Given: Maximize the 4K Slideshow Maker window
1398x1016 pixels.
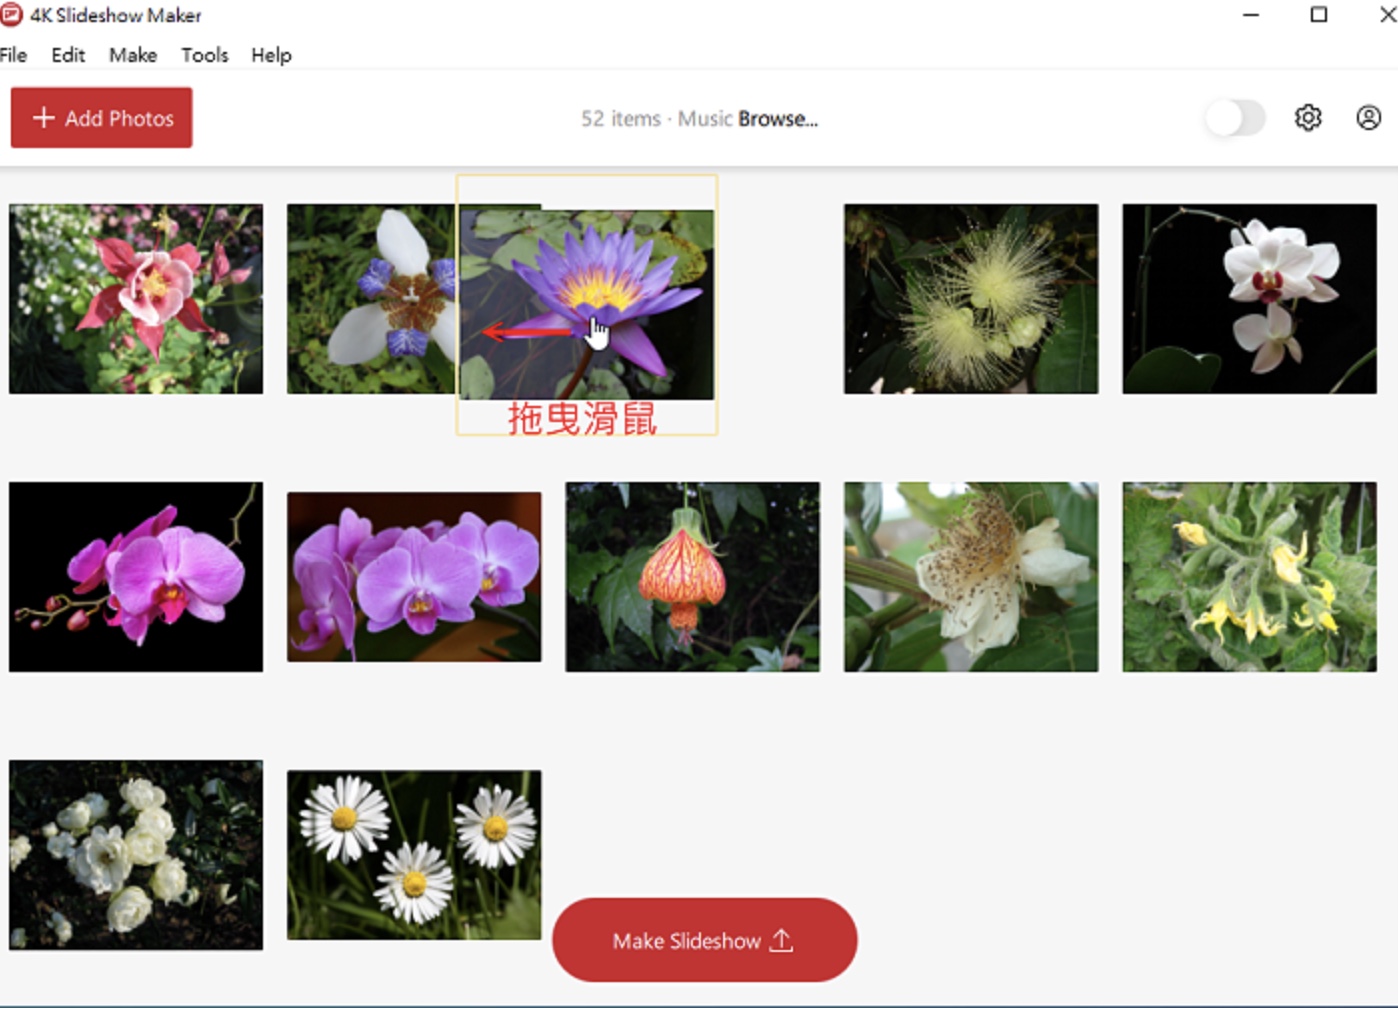Looking at the screenshot, I should pyautogui.click(x=1319, y=15).
